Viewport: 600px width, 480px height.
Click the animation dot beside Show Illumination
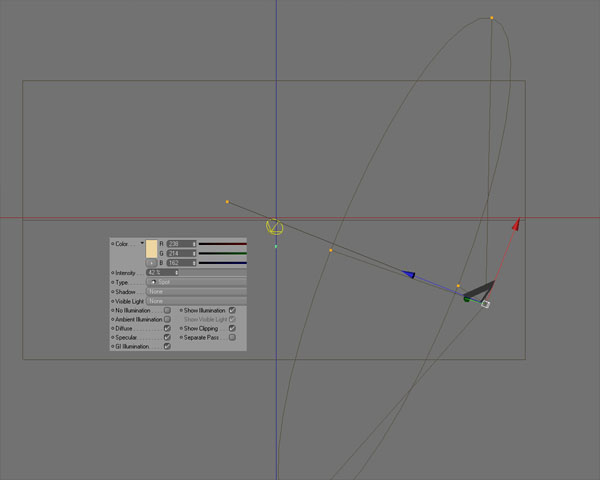181,310
